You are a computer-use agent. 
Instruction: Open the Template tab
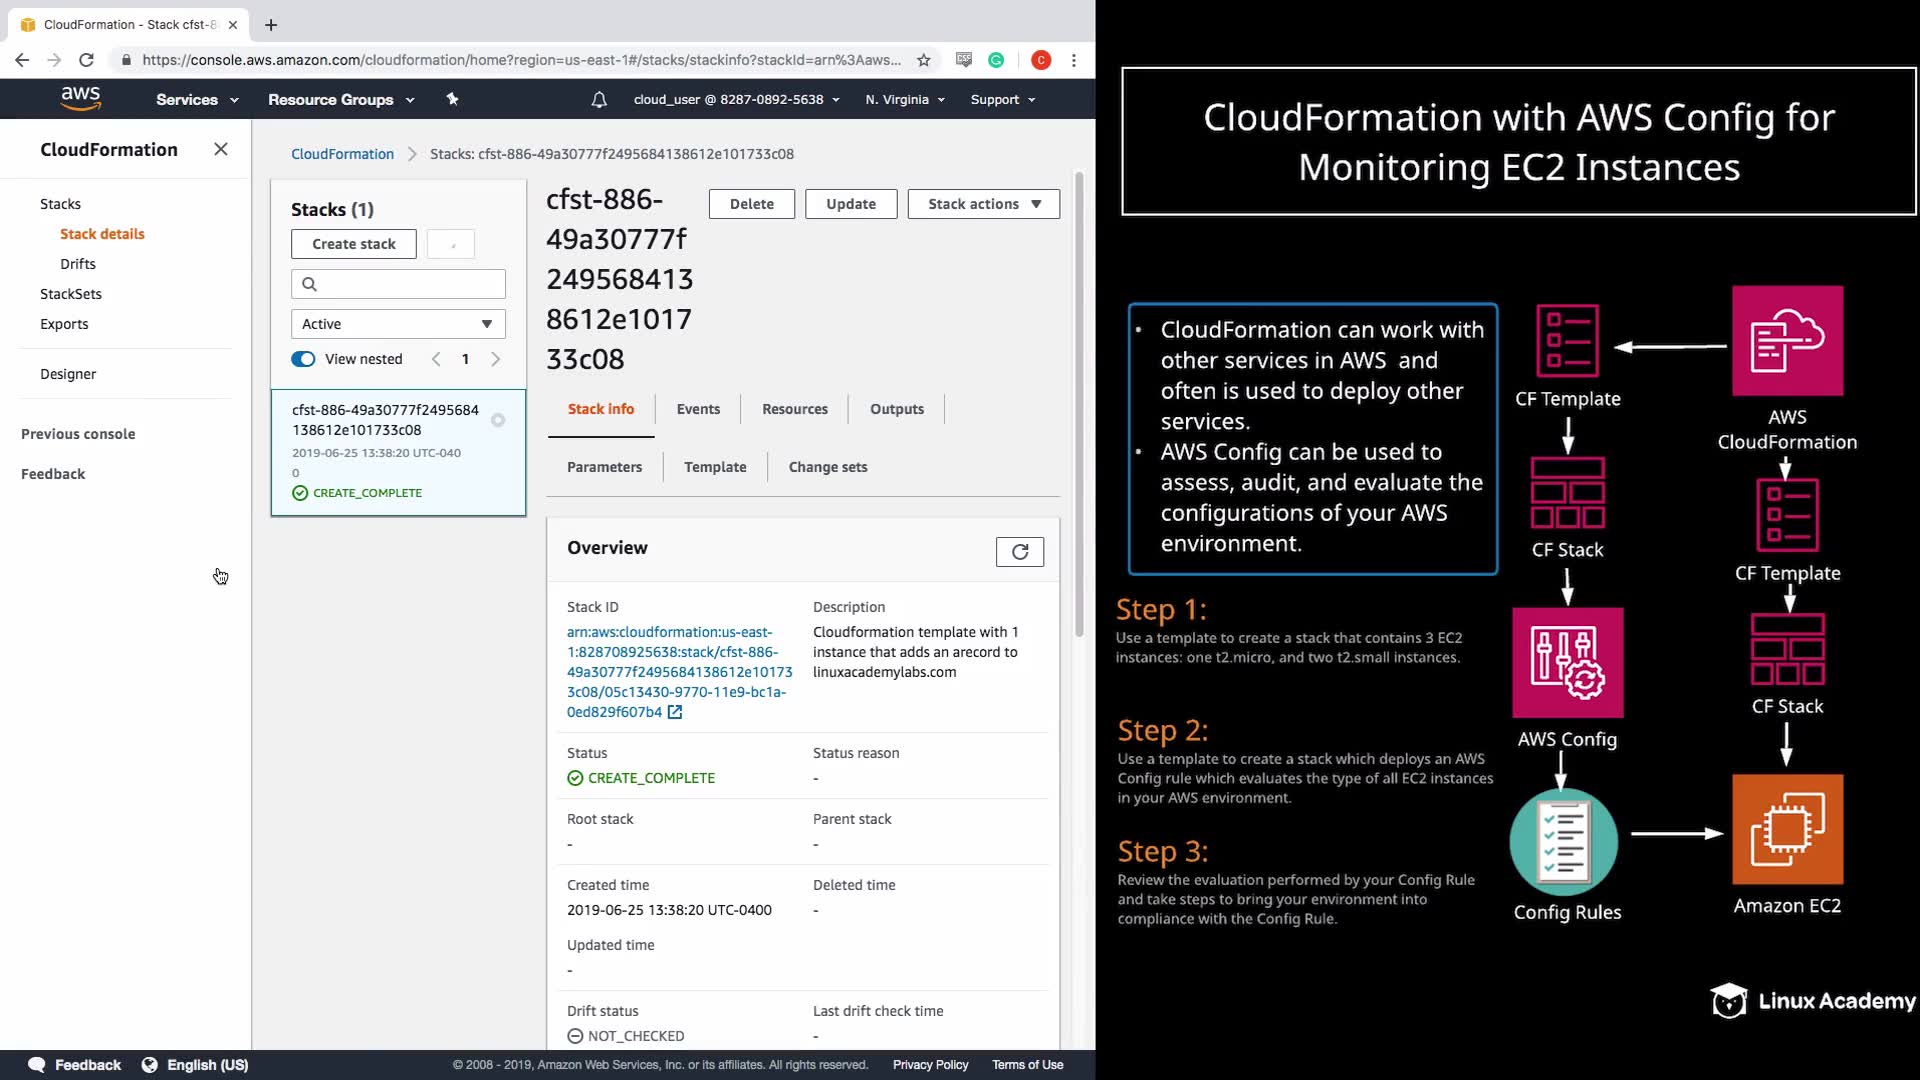tap(714, 467)
